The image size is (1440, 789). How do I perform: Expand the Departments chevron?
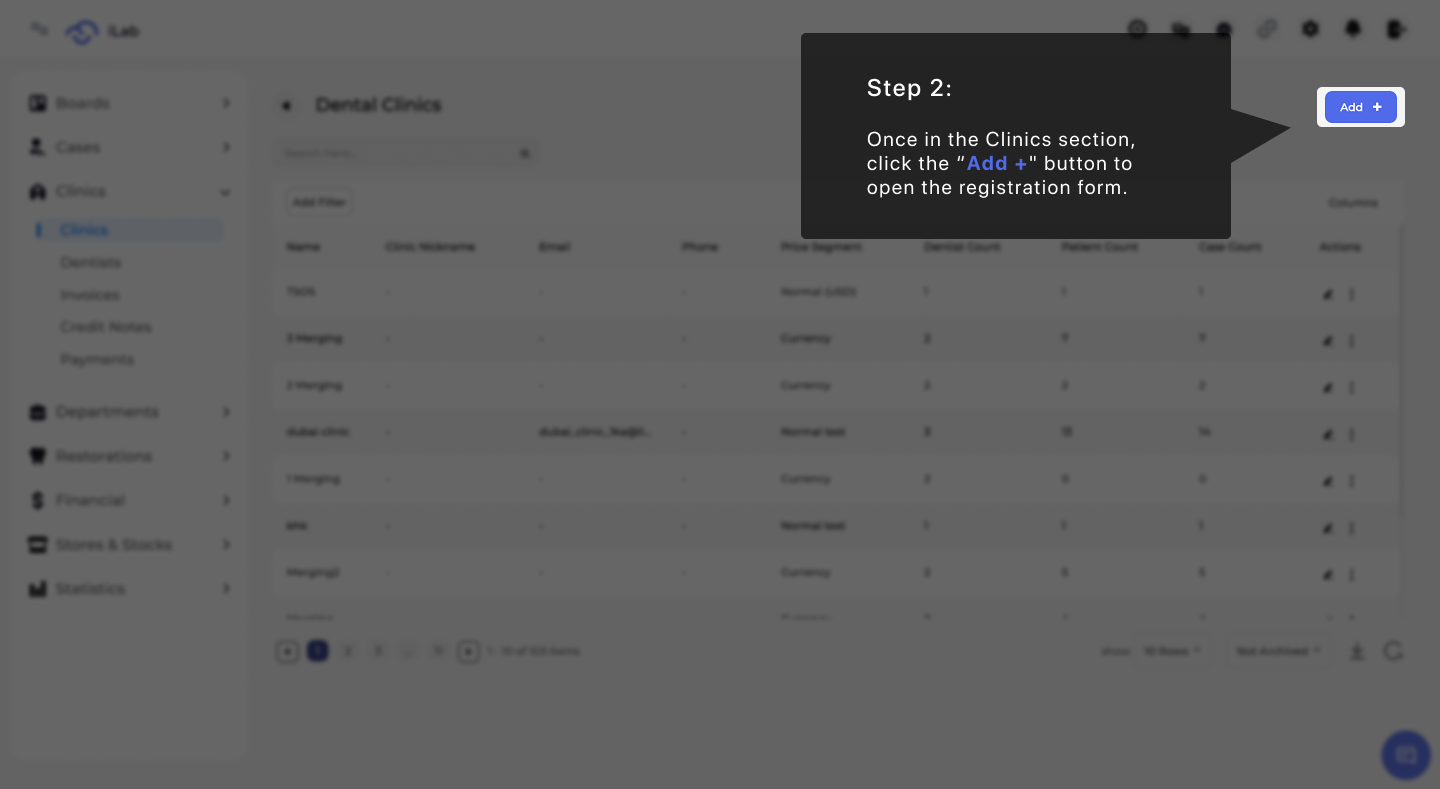[226, 412]
